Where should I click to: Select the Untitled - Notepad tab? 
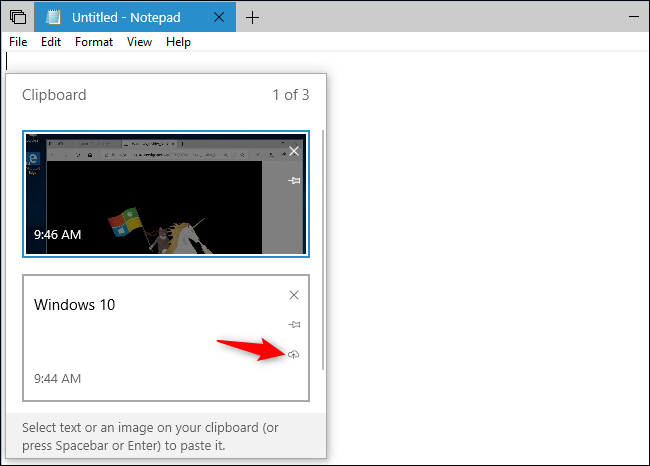(x=135, y=17)
